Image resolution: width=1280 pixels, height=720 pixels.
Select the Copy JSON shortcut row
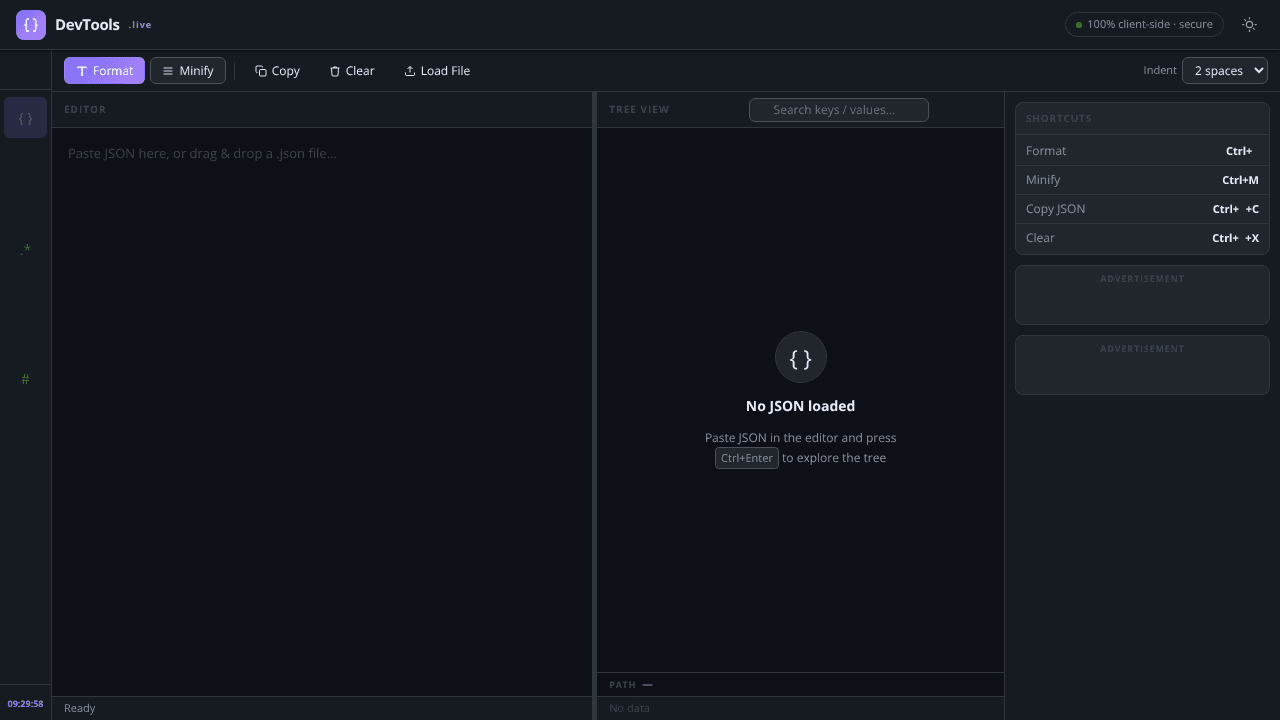click(x=1142, y=209)
